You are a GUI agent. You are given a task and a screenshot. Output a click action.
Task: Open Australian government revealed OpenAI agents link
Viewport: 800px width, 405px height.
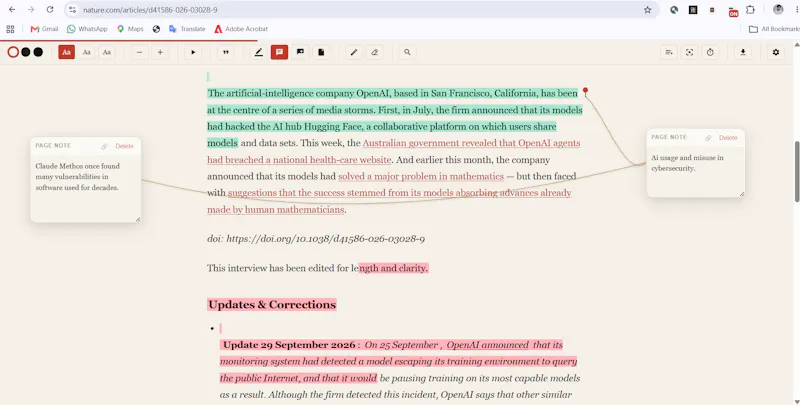(393, 151)
